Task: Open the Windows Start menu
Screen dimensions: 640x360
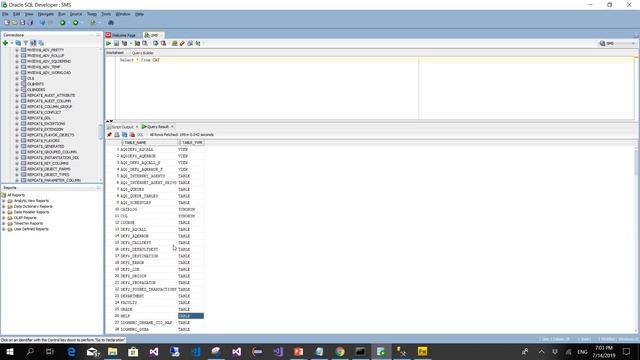Action: pyautogui.click(x=9, y=351)
